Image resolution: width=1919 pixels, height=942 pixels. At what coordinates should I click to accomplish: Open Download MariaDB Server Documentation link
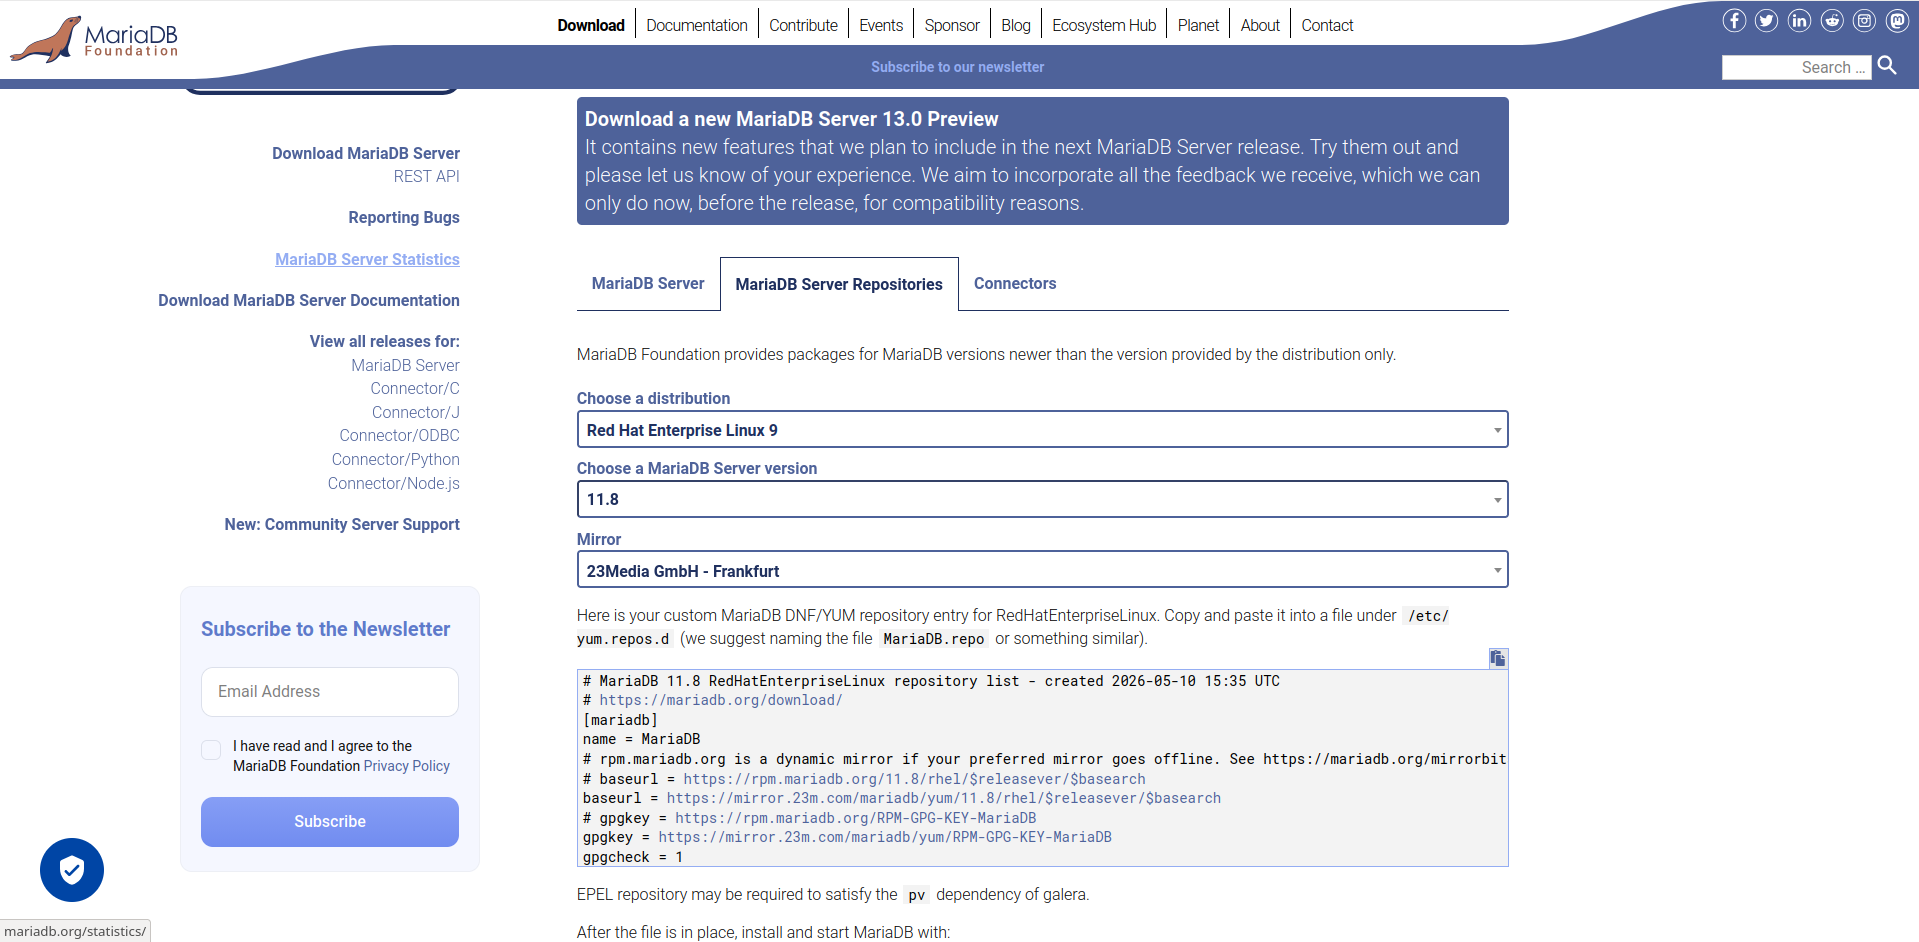309,300
